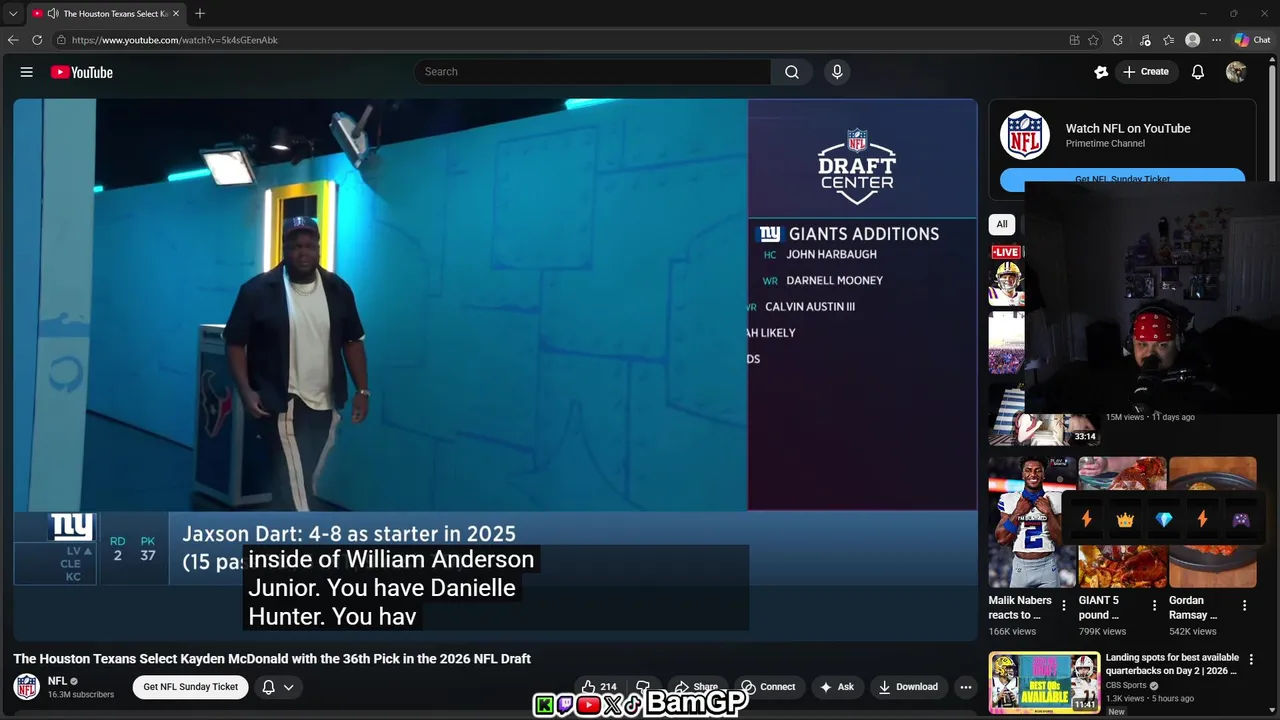Click the crown icon in overlay bar

click(1125, 520)
